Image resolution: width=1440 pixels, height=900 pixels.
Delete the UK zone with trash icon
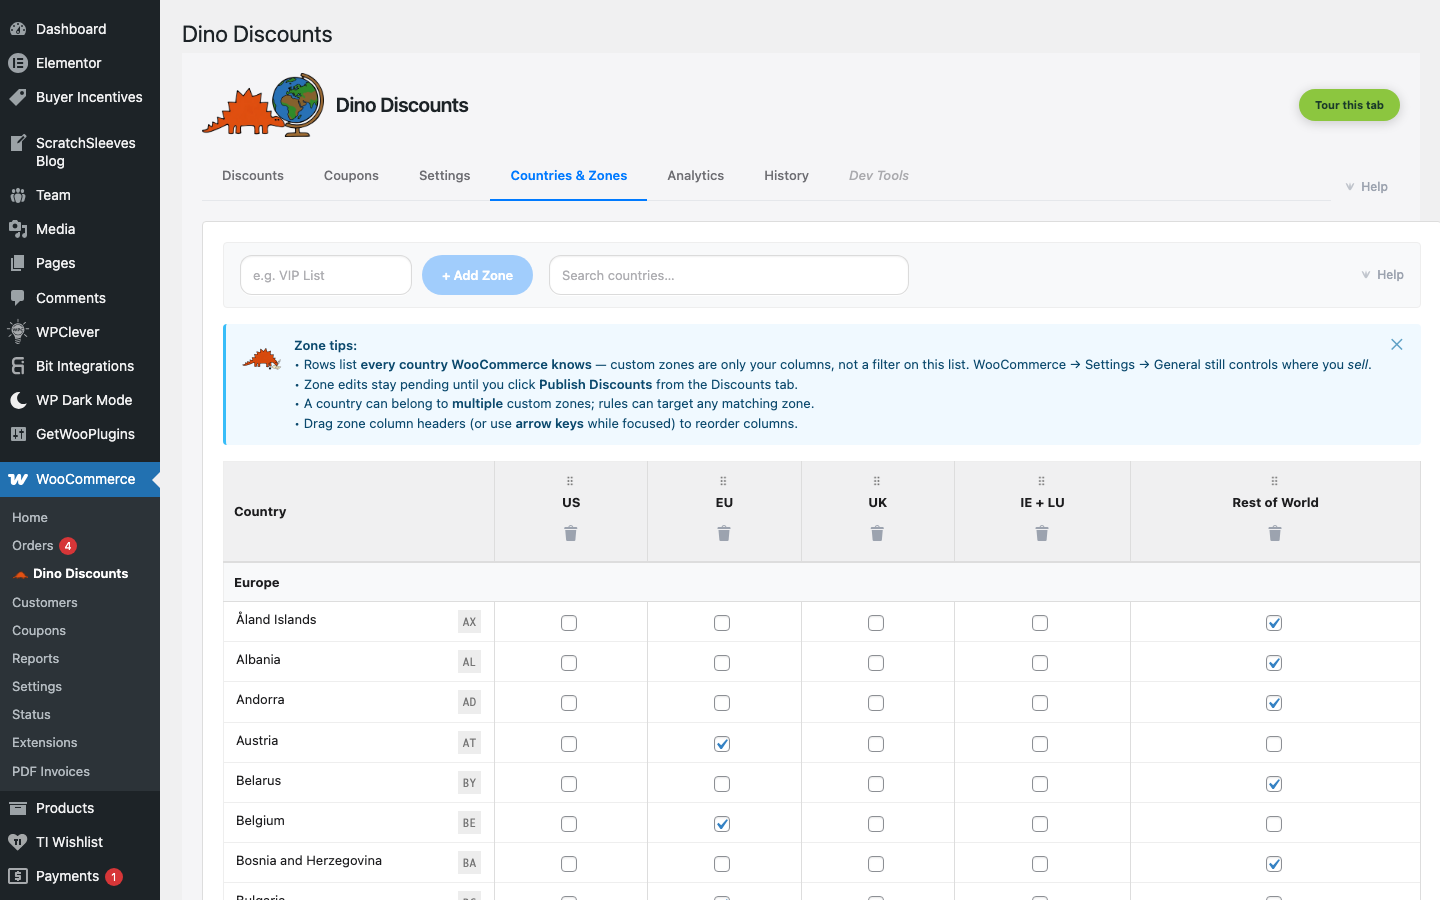(877, 533)
